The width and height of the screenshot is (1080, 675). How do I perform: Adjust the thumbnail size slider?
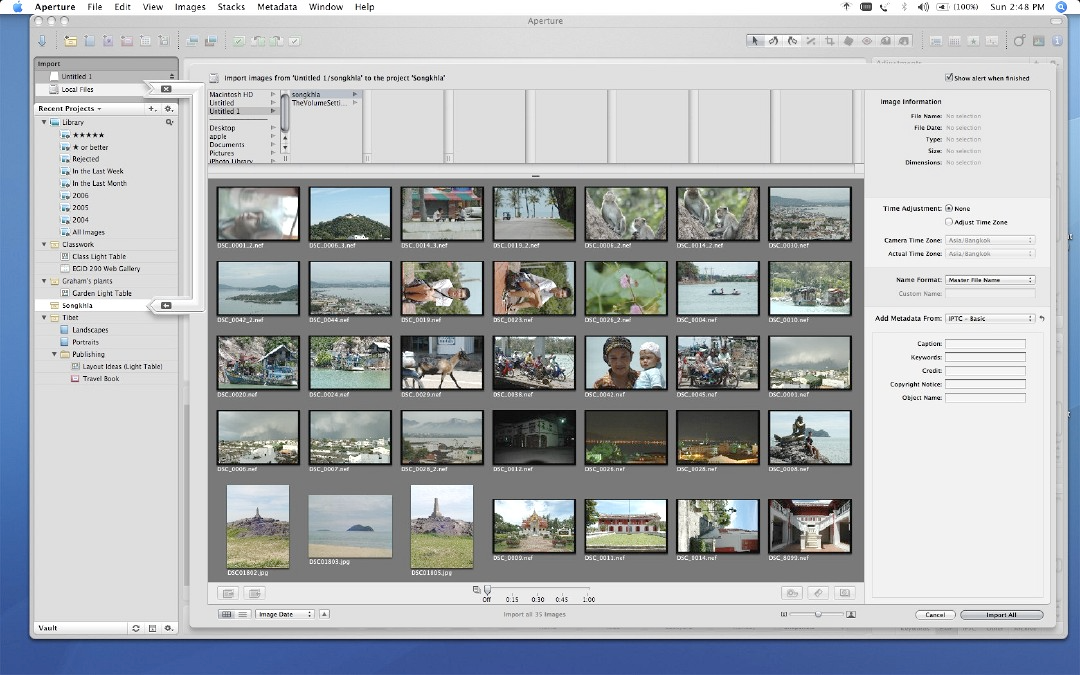point(818,614)
